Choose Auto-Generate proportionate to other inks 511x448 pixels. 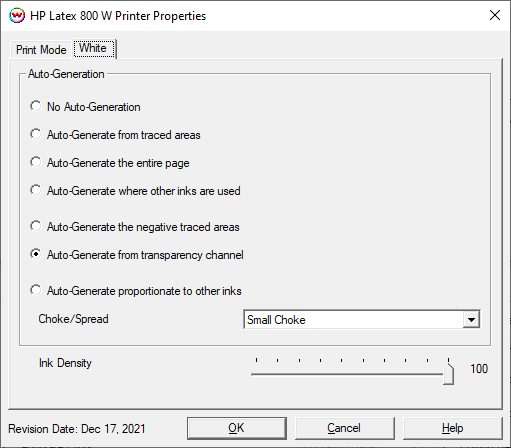pyautogui.click(x=36, y=290)
